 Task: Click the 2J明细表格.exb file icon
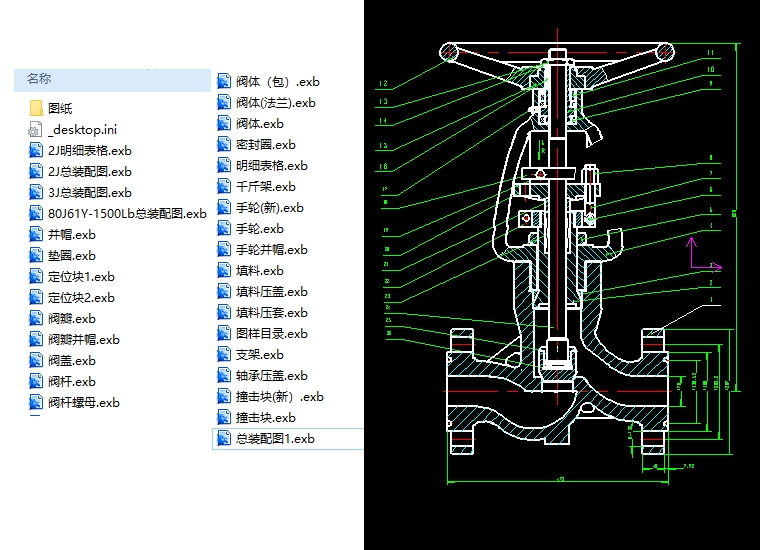point(35,150)
